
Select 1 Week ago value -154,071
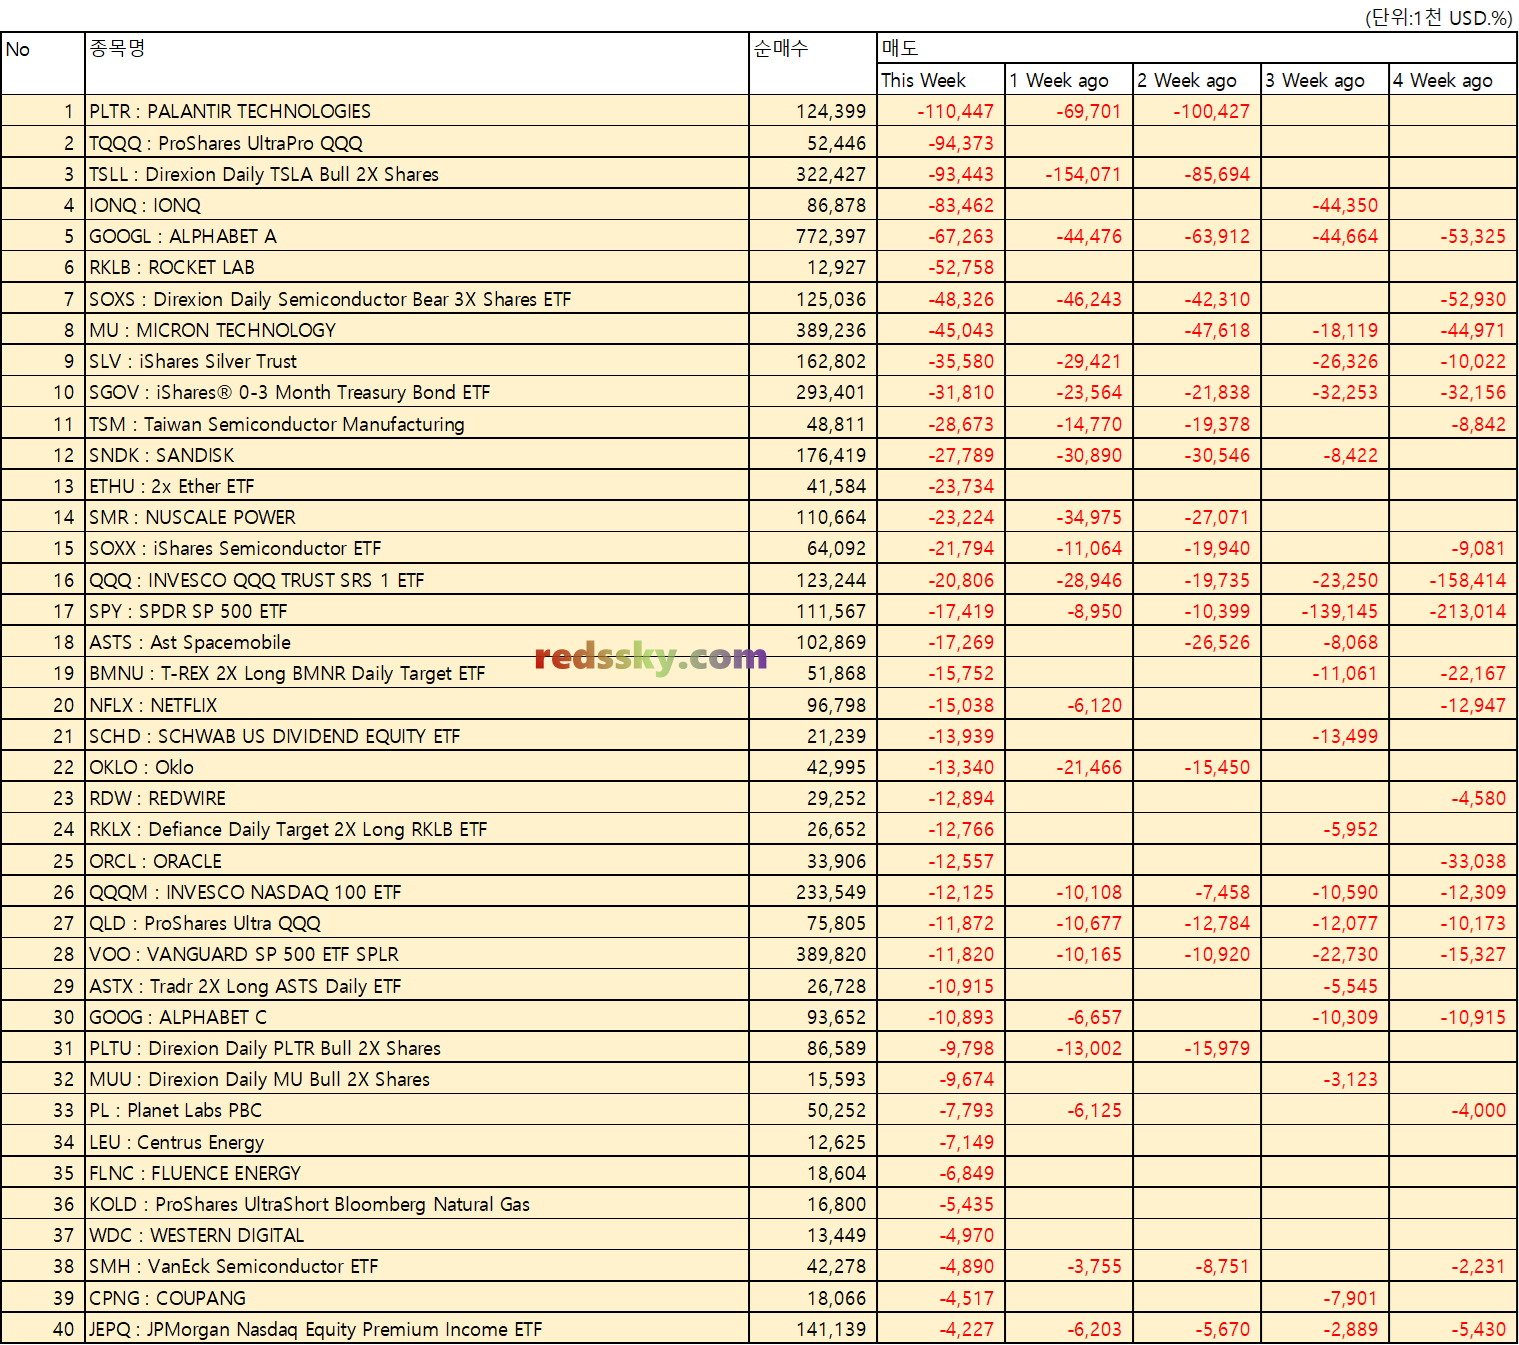1083,174
